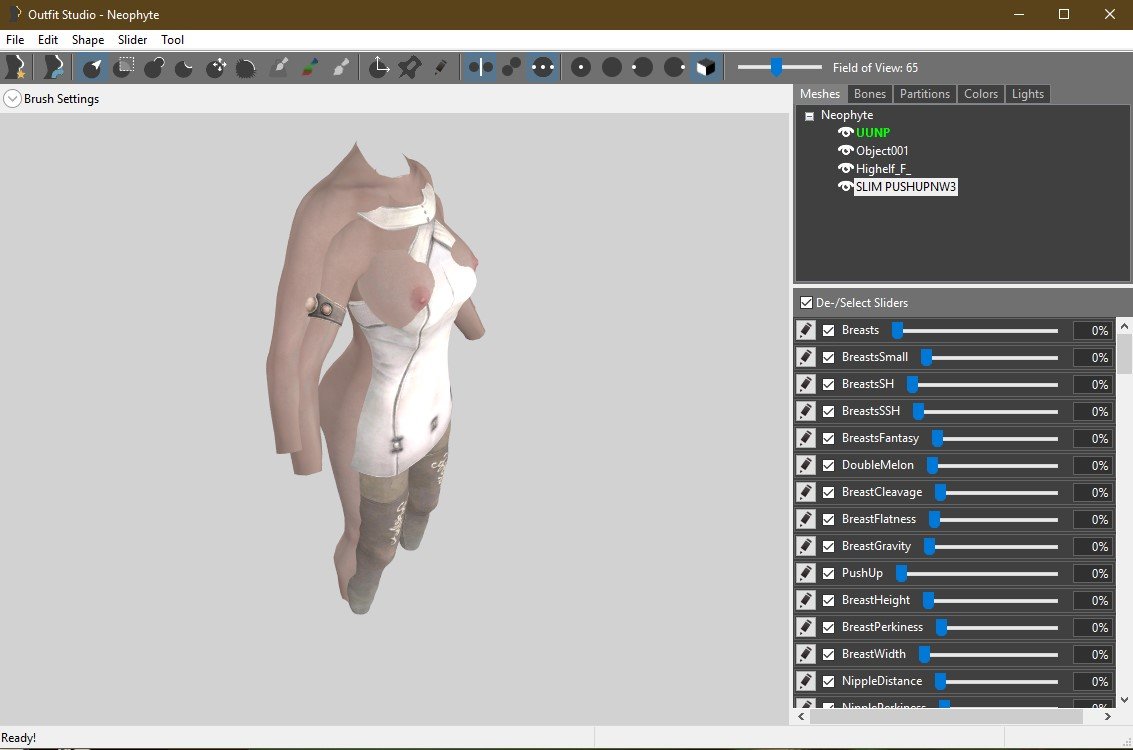Uncheck the De-/Select Sliders checkbox

(806, 302)
